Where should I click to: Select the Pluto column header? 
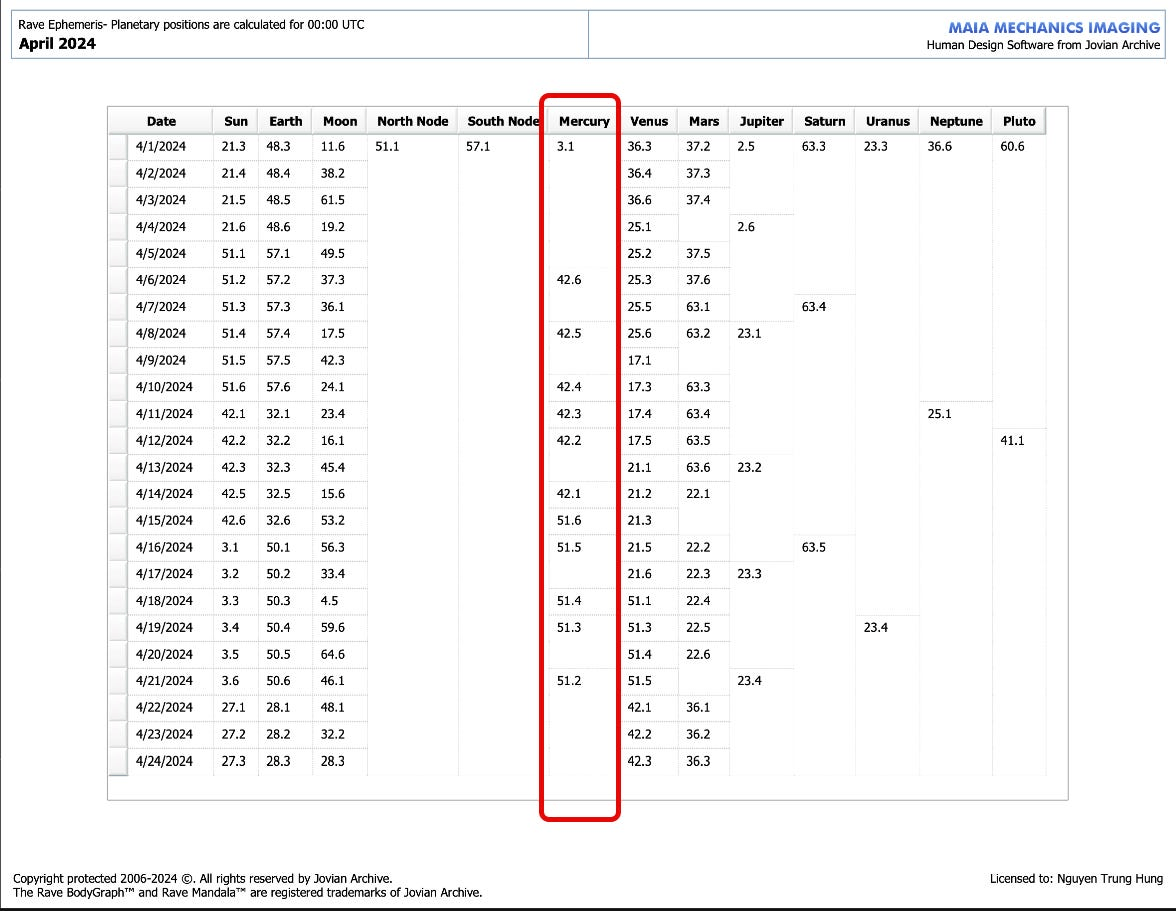1018,121
